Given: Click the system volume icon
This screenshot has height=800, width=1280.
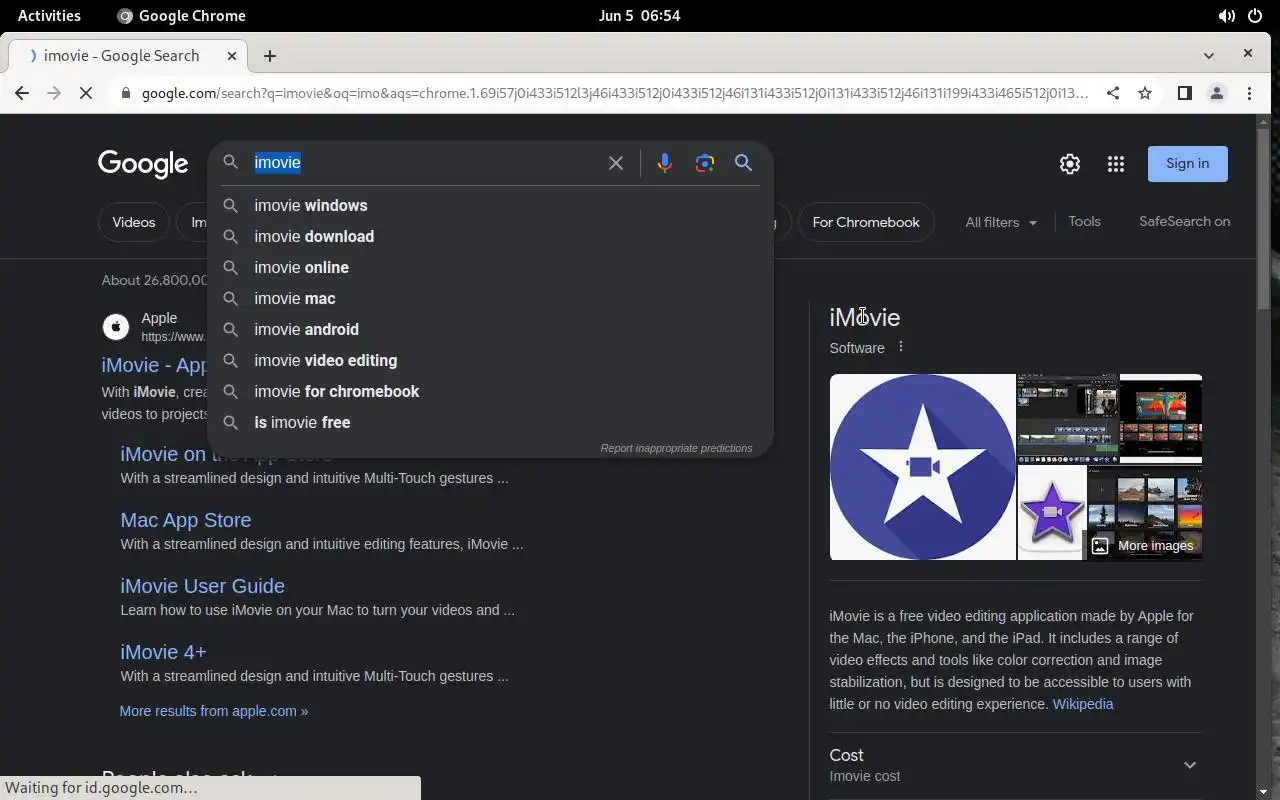Looking at the screenshot, I should 1226,15.
